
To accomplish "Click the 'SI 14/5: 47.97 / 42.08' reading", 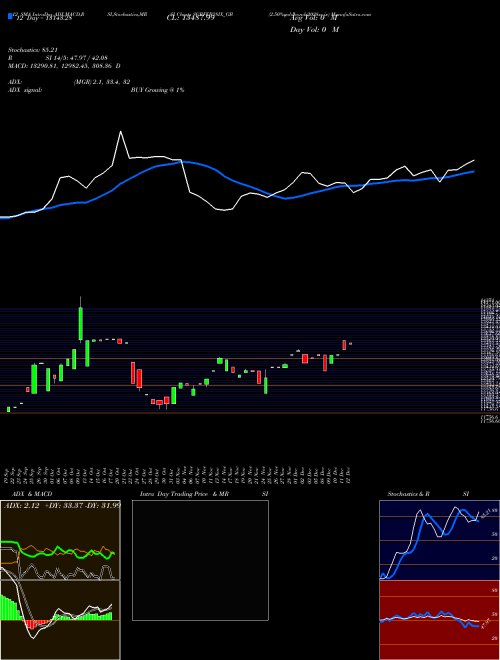I will click(77, 58).
